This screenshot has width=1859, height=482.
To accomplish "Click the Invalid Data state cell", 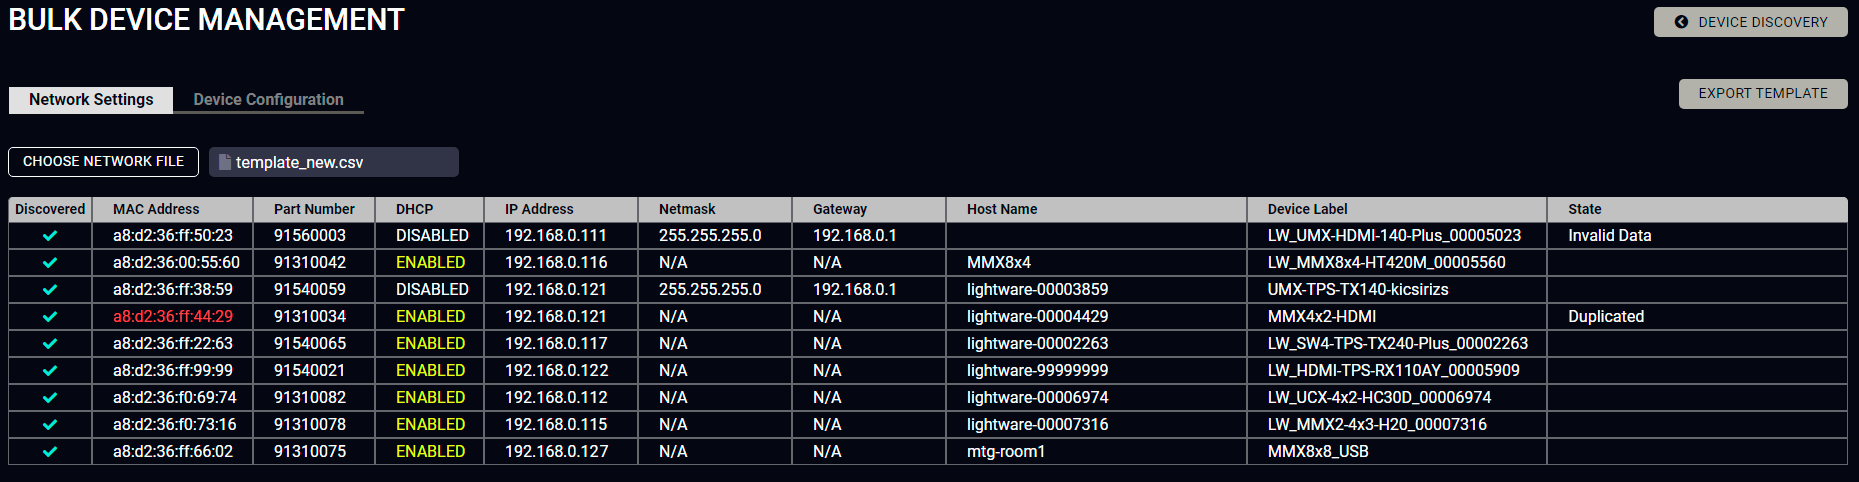I will [x=1609, y=236].
